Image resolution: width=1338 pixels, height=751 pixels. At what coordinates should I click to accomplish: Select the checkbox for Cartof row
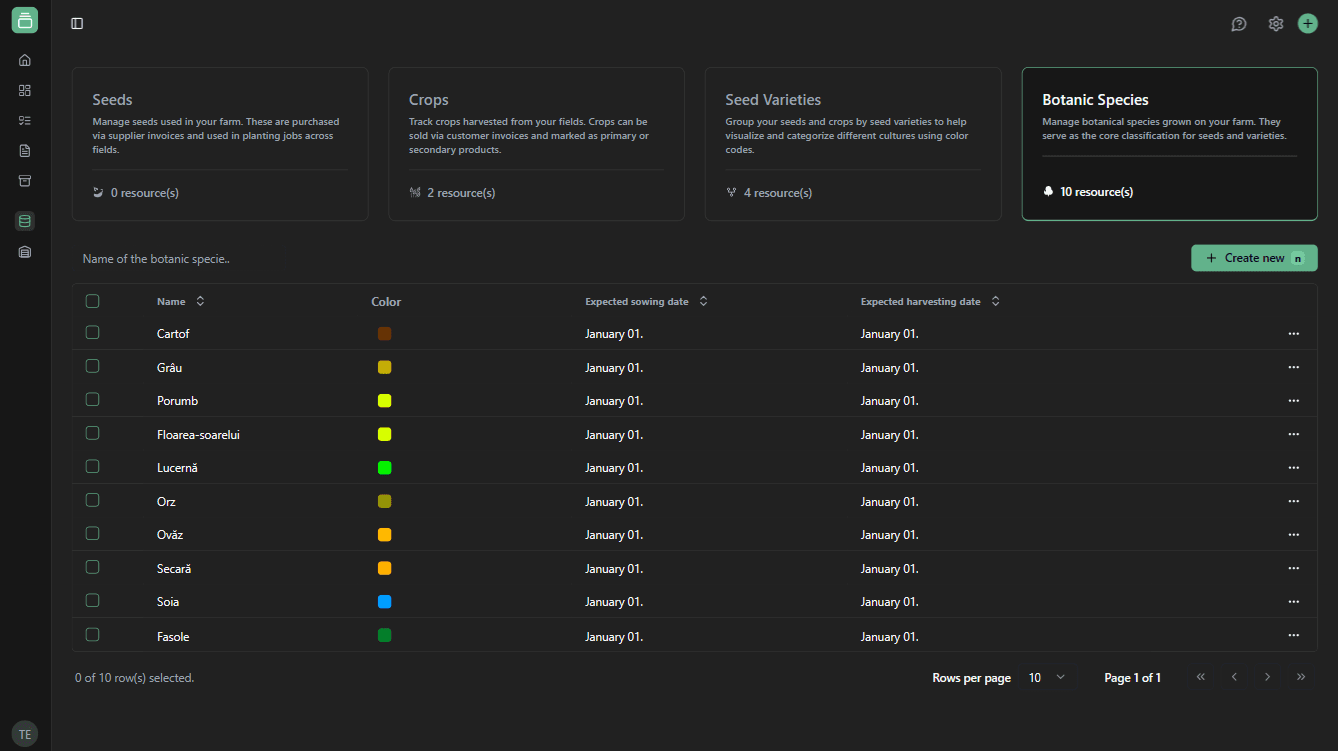click(x=93, y=333)
